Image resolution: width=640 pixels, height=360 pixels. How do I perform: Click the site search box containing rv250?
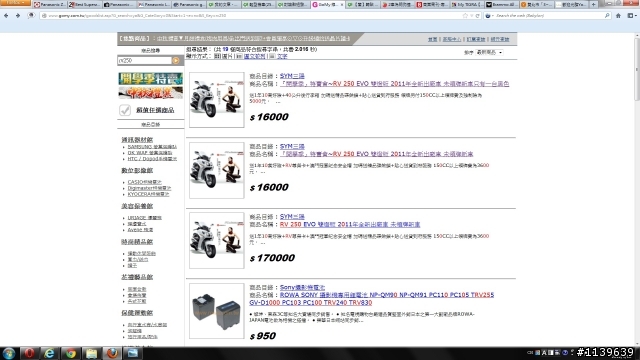[144, 60]
